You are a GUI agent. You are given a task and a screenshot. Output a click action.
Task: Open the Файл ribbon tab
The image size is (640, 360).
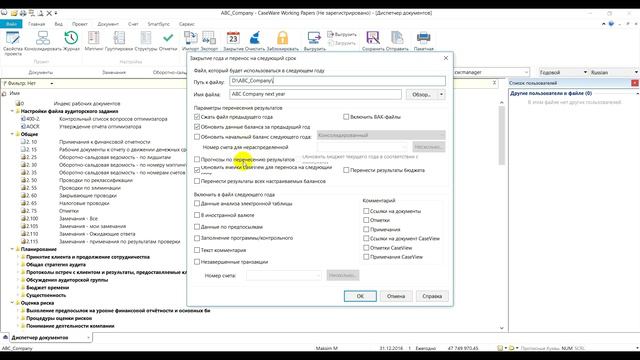pyautogui.click(x=11, y=24)
